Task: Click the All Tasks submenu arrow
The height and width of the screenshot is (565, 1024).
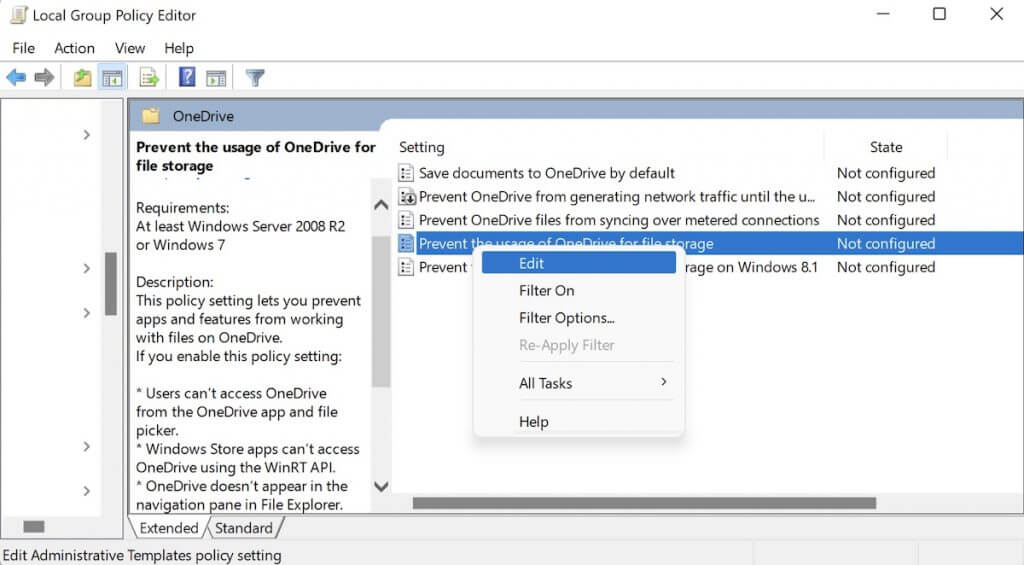Action: pos(664,382)
